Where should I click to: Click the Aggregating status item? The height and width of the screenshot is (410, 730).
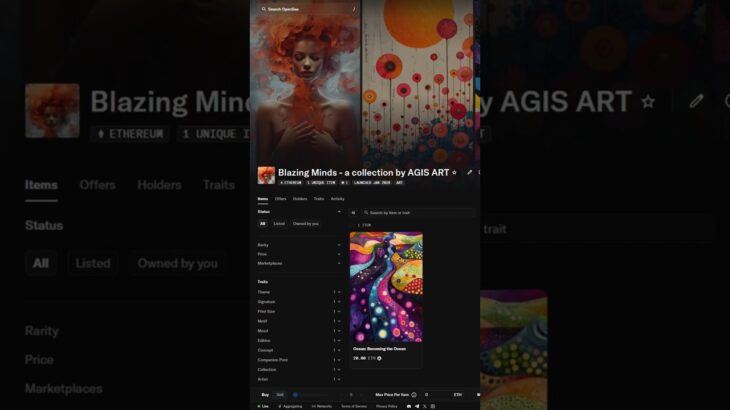pos(290,406)
